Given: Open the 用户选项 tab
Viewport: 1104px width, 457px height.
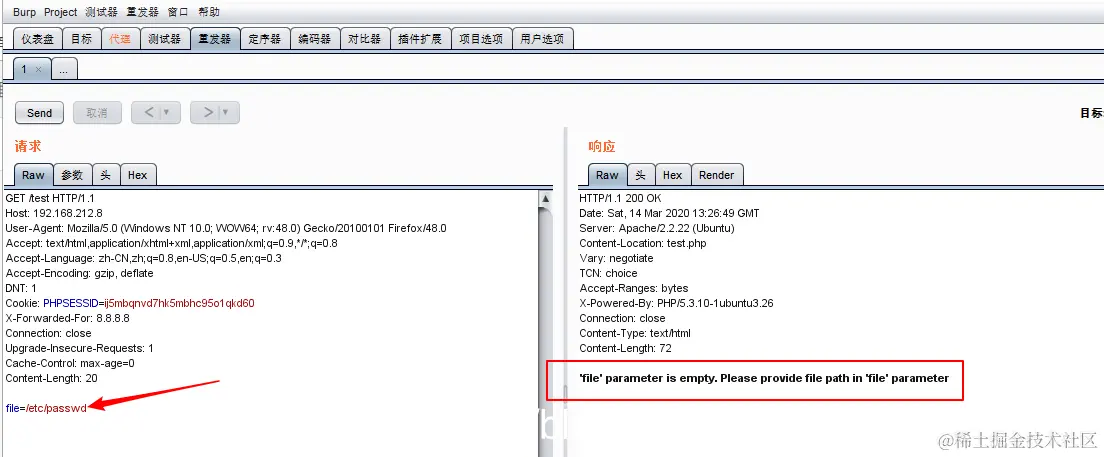Looking at the screenshot, I should pos(542,39).
